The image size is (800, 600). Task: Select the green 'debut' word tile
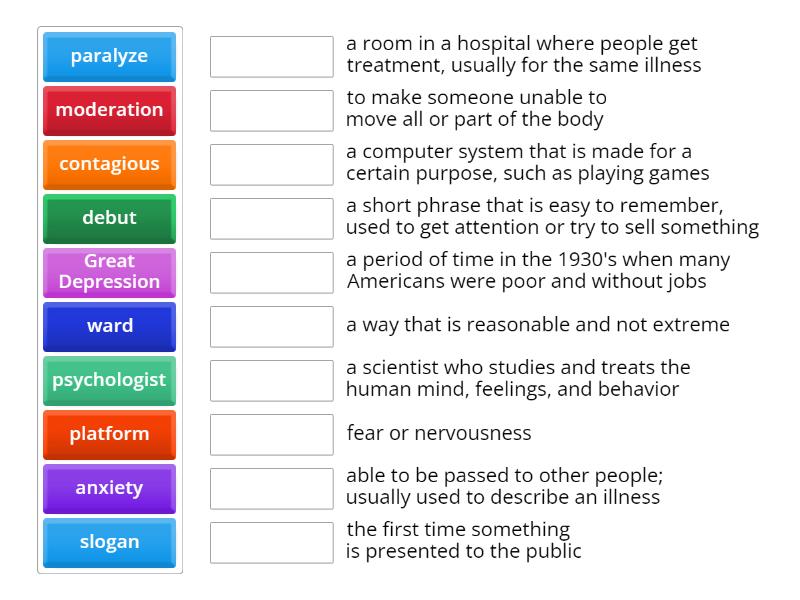(109, 218)
